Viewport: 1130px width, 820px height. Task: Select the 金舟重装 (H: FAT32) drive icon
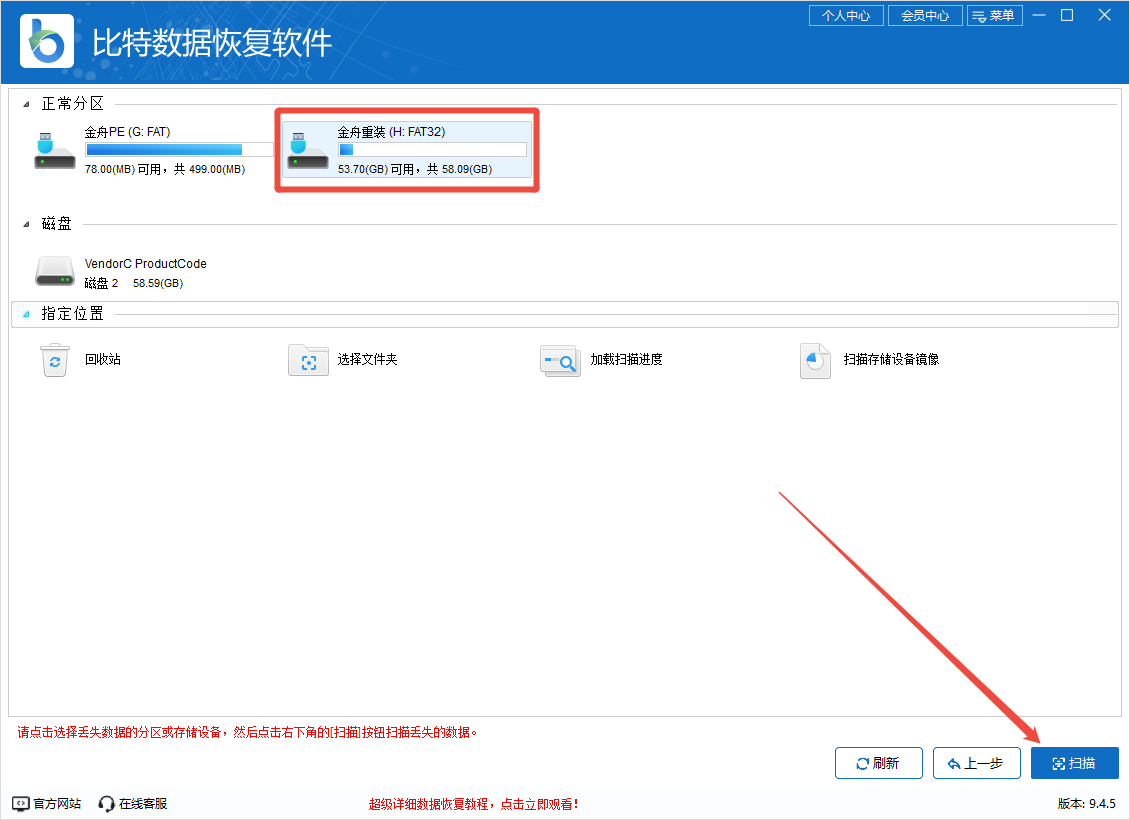pos(308,150)
